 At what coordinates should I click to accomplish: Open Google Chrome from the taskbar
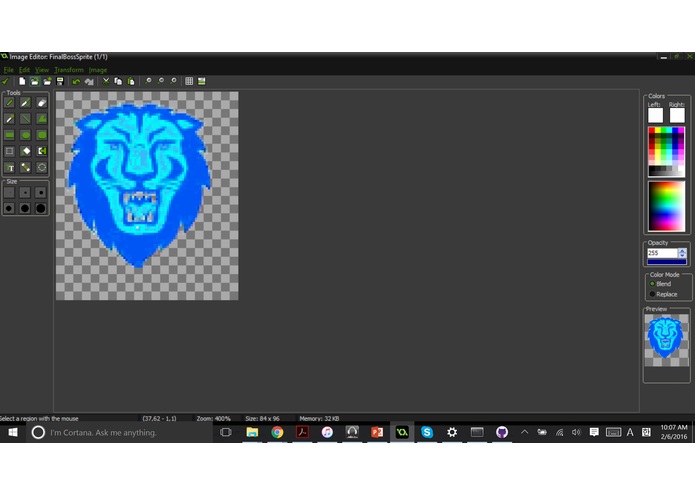coord(277,432)
